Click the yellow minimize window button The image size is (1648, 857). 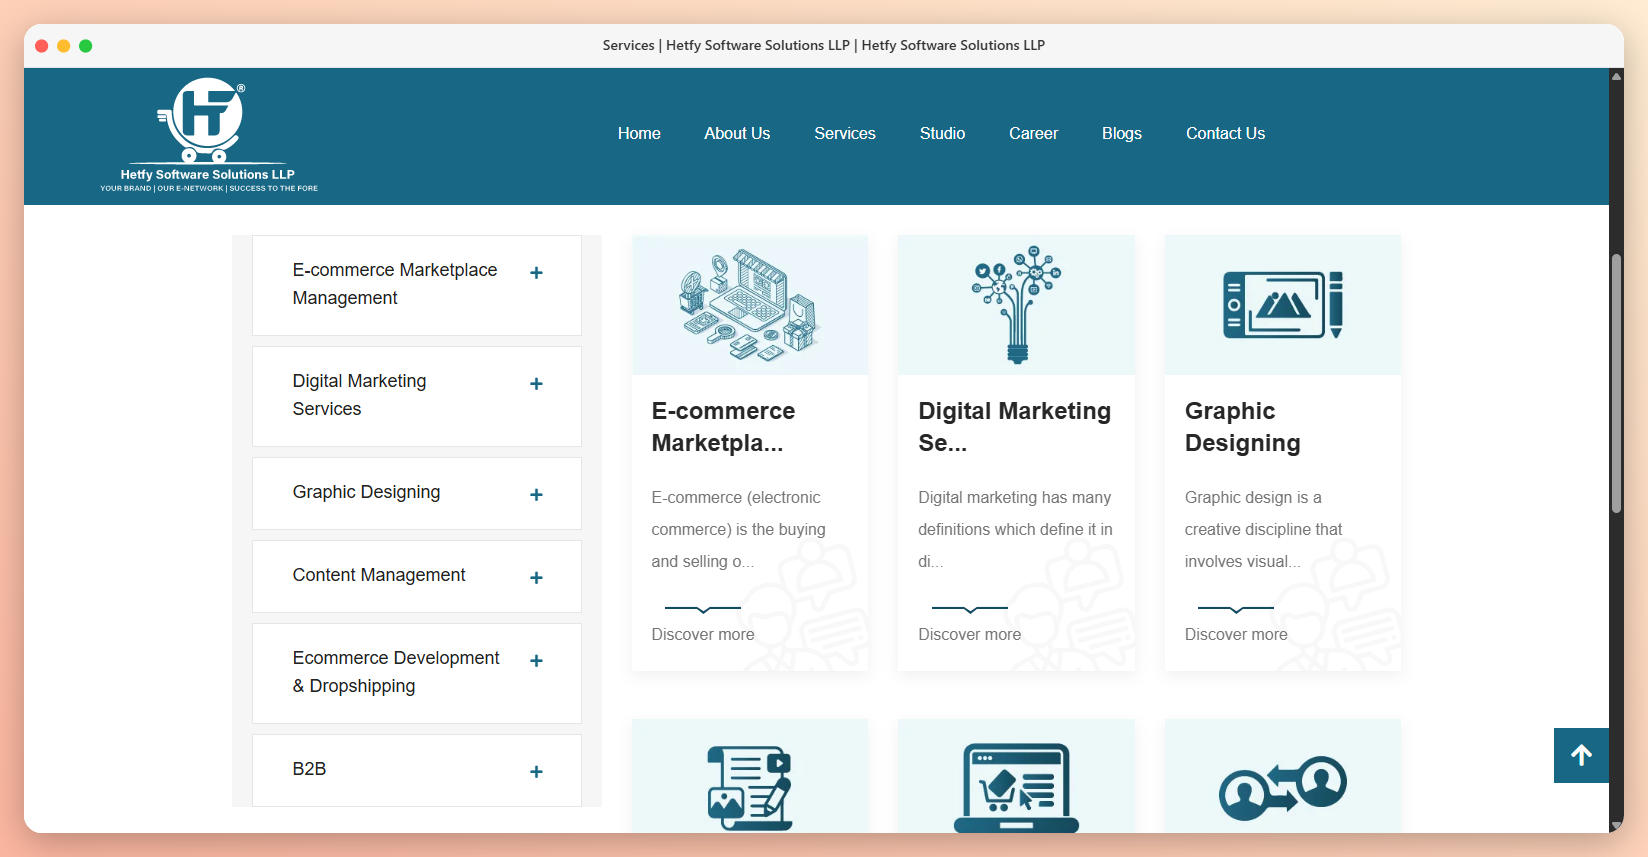click(x=63, y=46)
